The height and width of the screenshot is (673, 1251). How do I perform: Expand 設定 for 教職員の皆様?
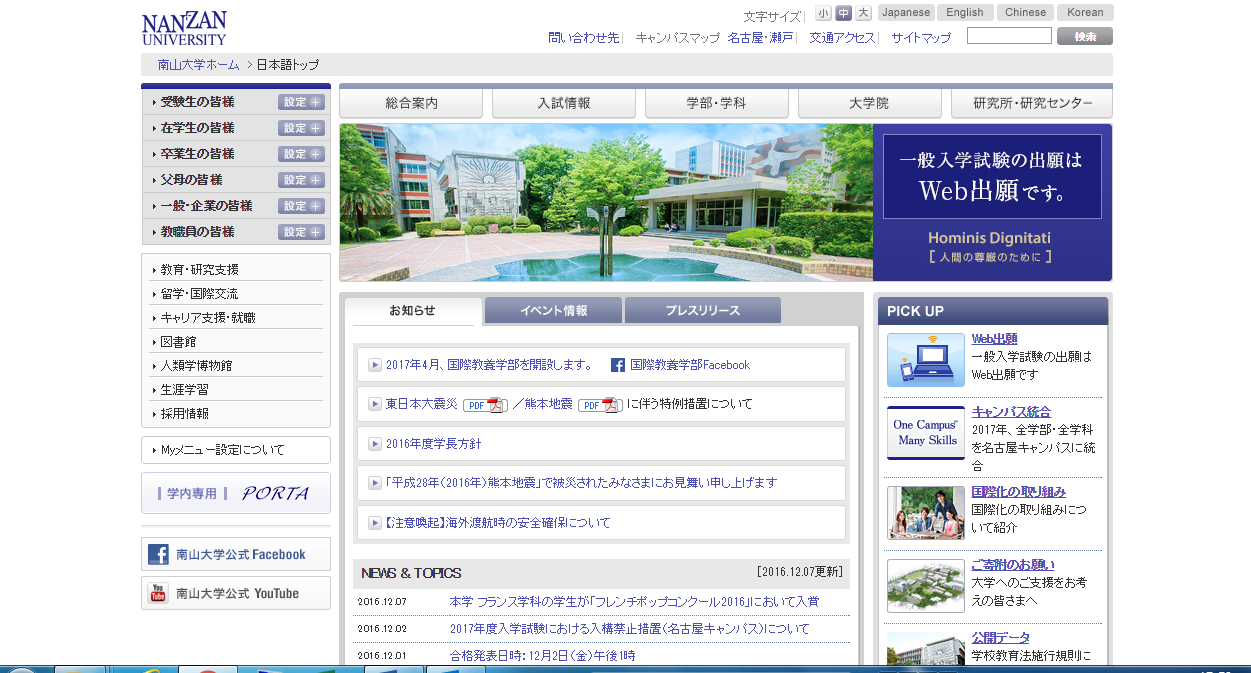(302, 232)
